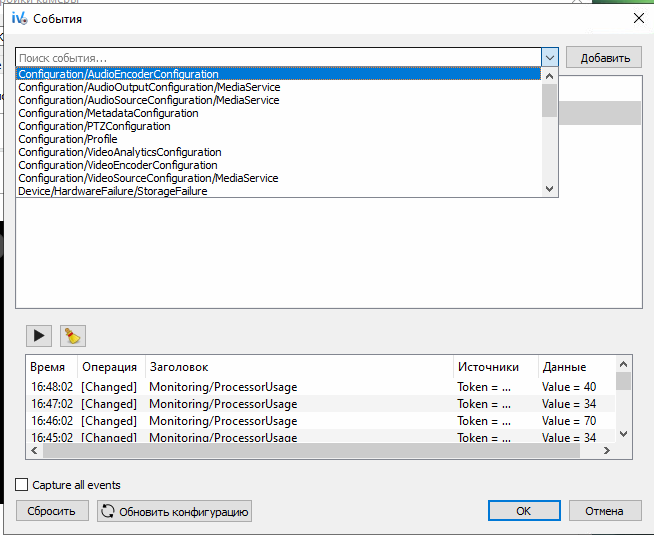Click the event log scroll down arrow
654x535 pixels.
(624, 434)
